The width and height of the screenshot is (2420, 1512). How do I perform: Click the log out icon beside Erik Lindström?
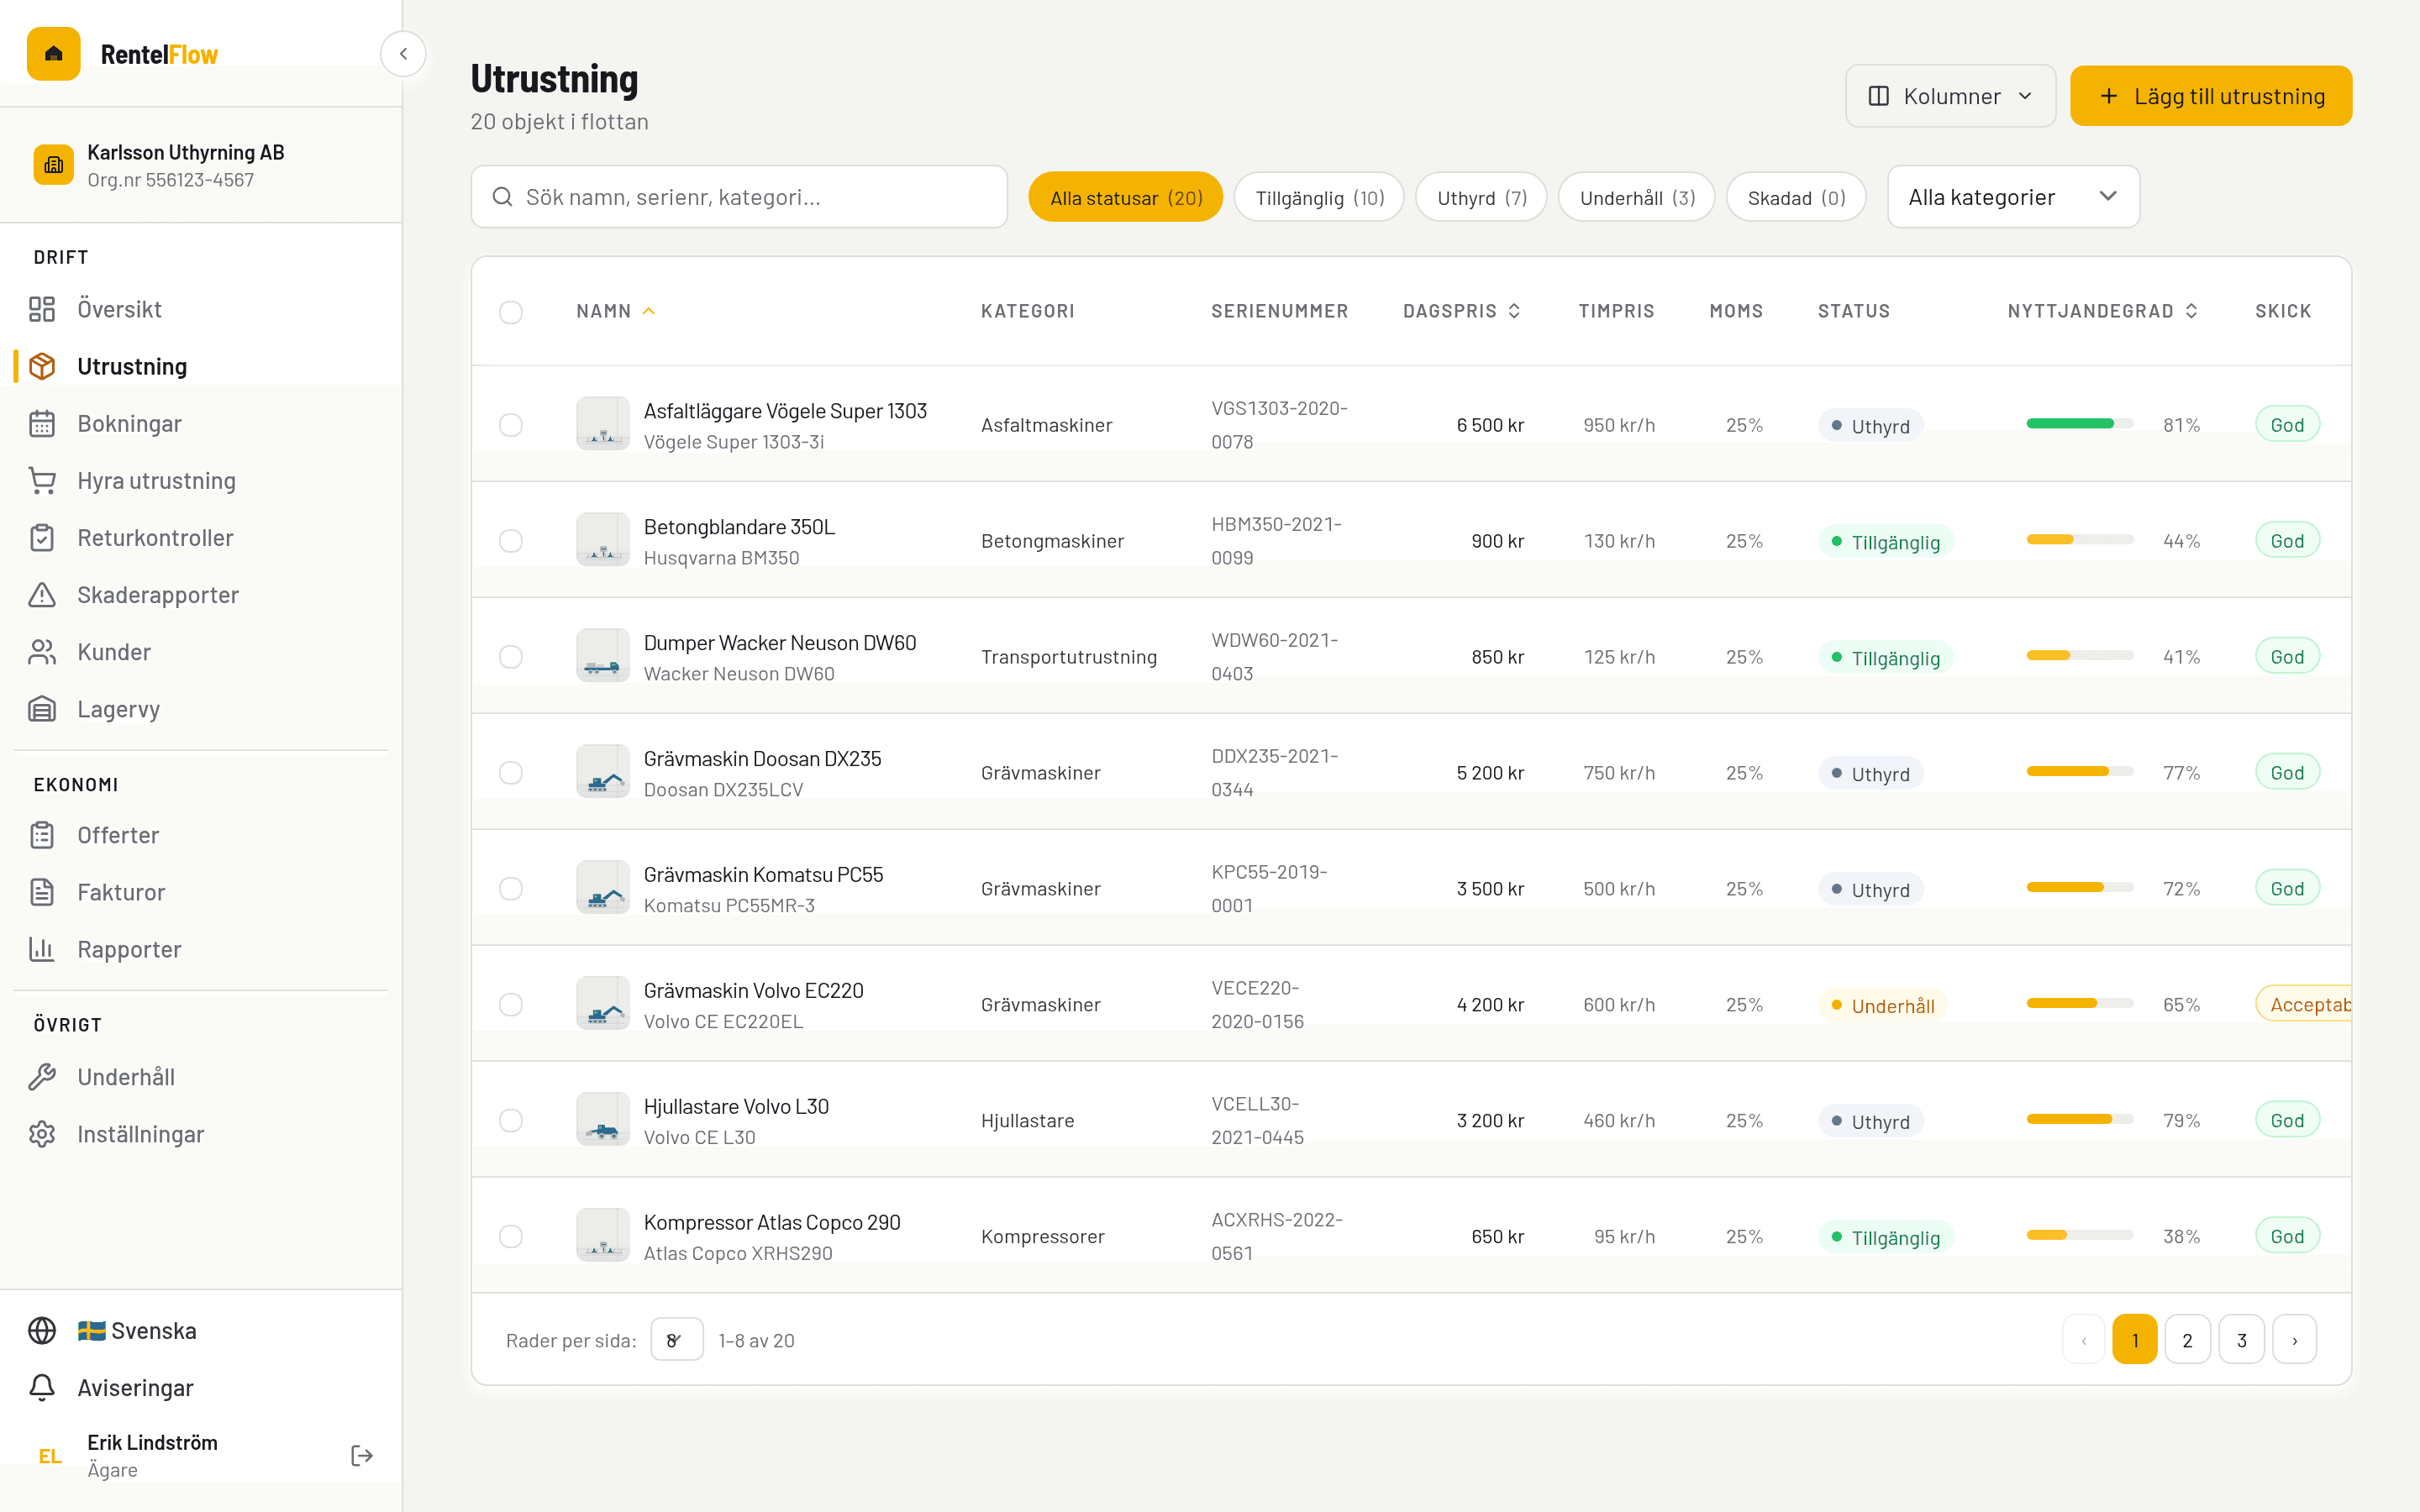tap(362, 1455)
